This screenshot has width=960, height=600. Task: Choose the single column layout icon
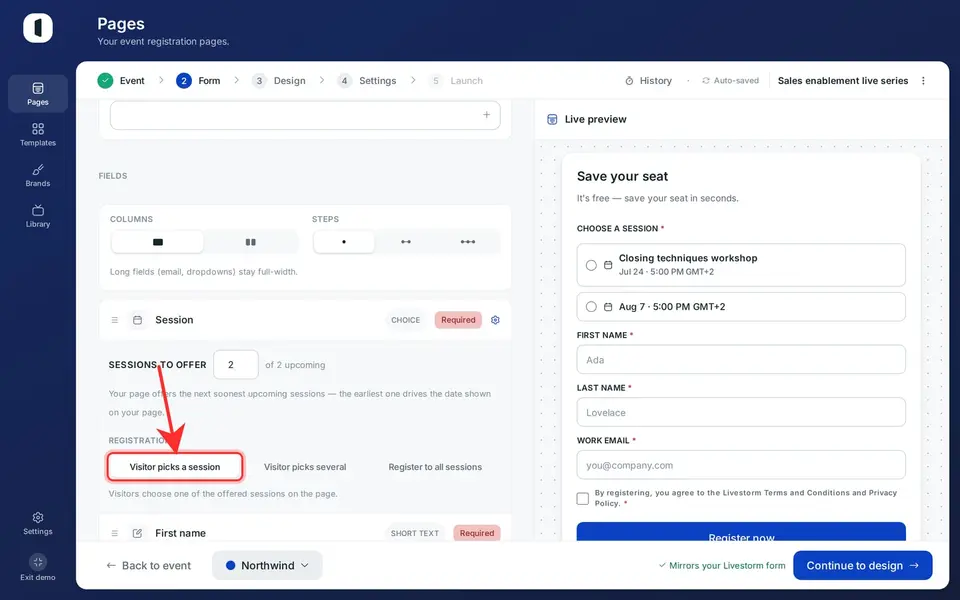coord(157,242)
